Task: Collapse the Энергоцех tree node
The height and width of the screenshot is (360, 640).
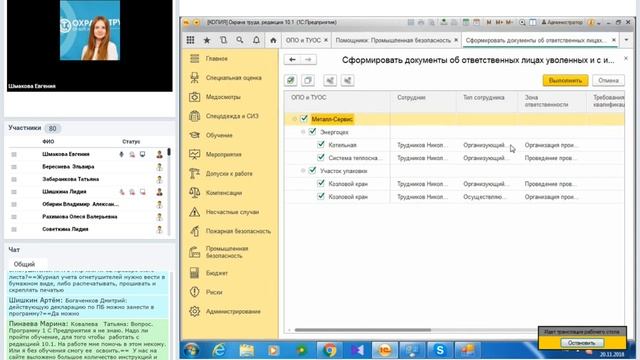Action: point(303,132)
